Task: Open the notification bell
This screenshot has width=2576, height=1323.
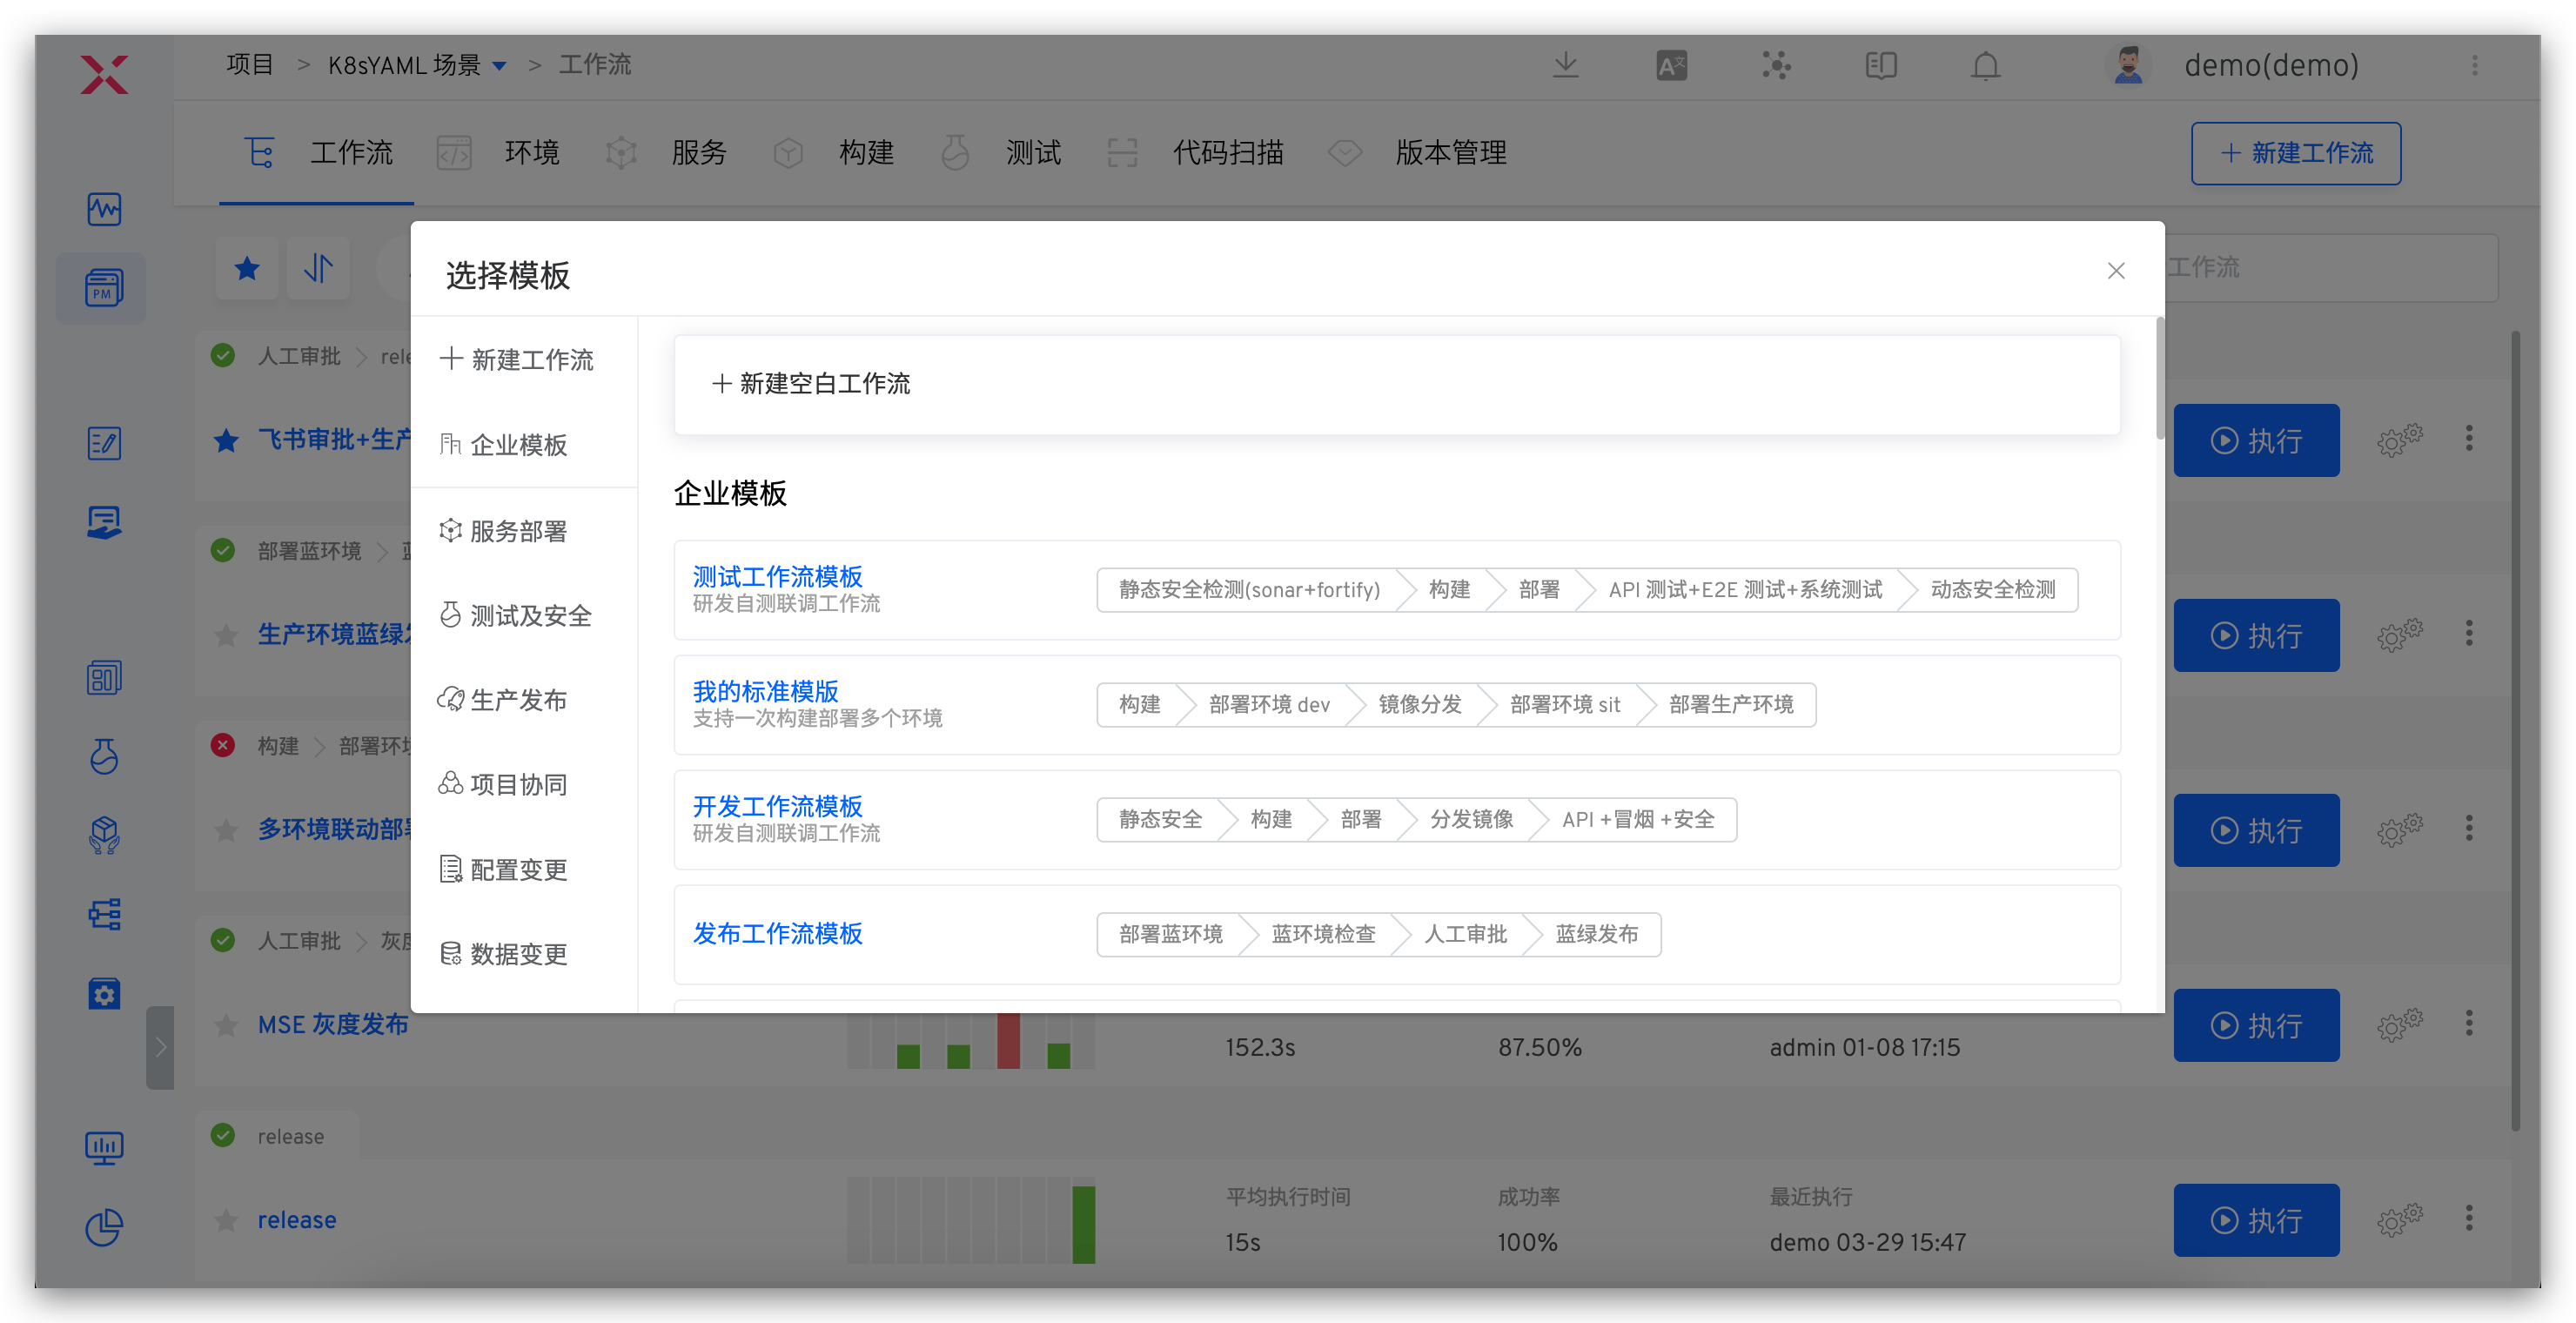Action: [1985, 65]
